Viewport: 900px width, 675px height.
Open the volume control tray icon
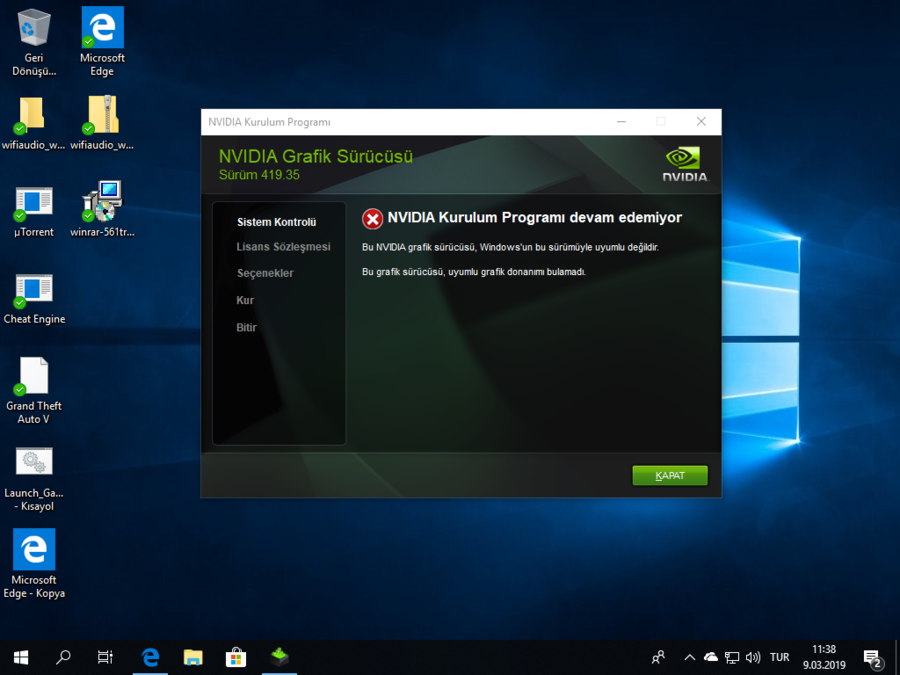[752, 657]
